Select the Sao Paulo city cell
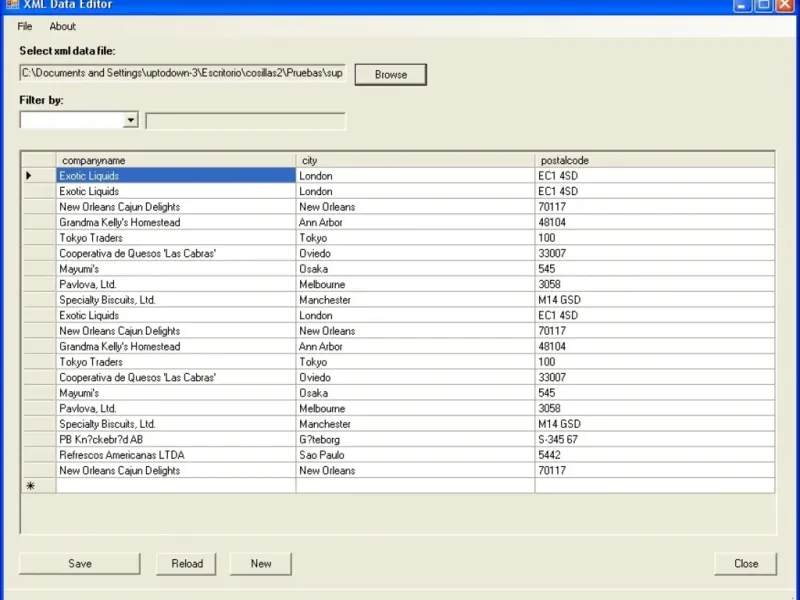 [x=415, y=455]
